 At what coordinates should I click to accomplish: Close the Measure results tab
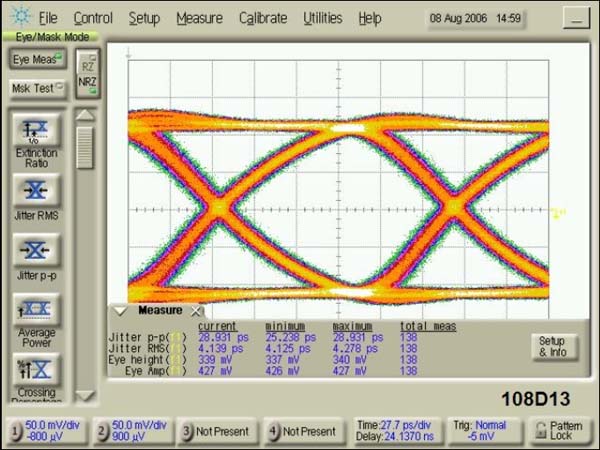(196, 311)
